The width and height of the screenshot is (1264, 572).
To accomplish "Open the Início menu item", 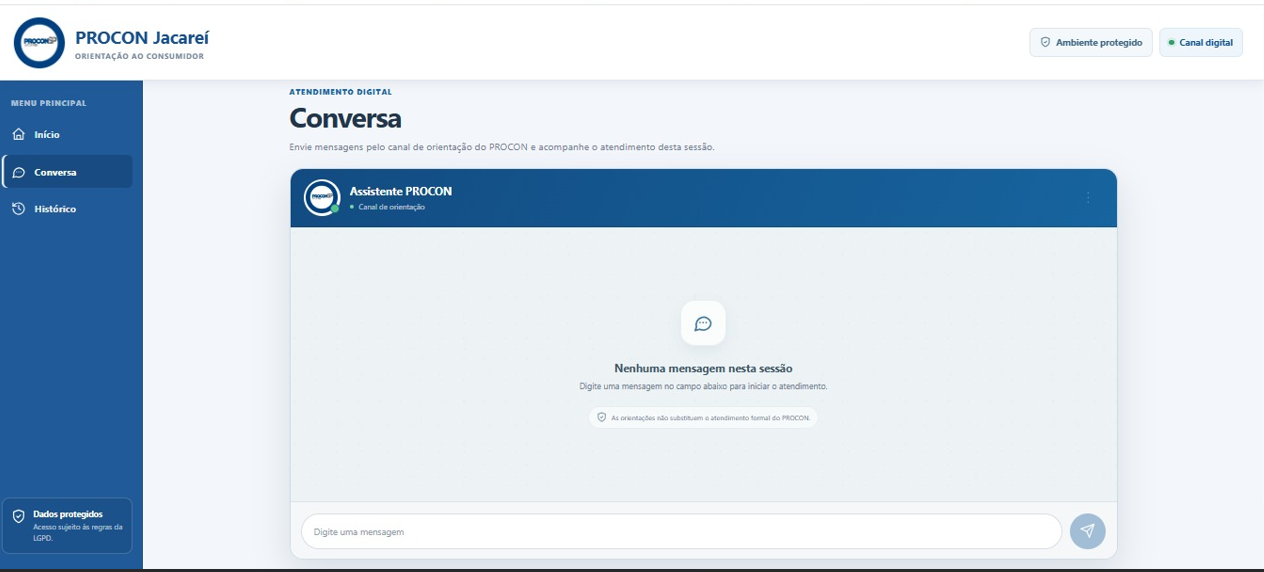I will click(67, 135).
